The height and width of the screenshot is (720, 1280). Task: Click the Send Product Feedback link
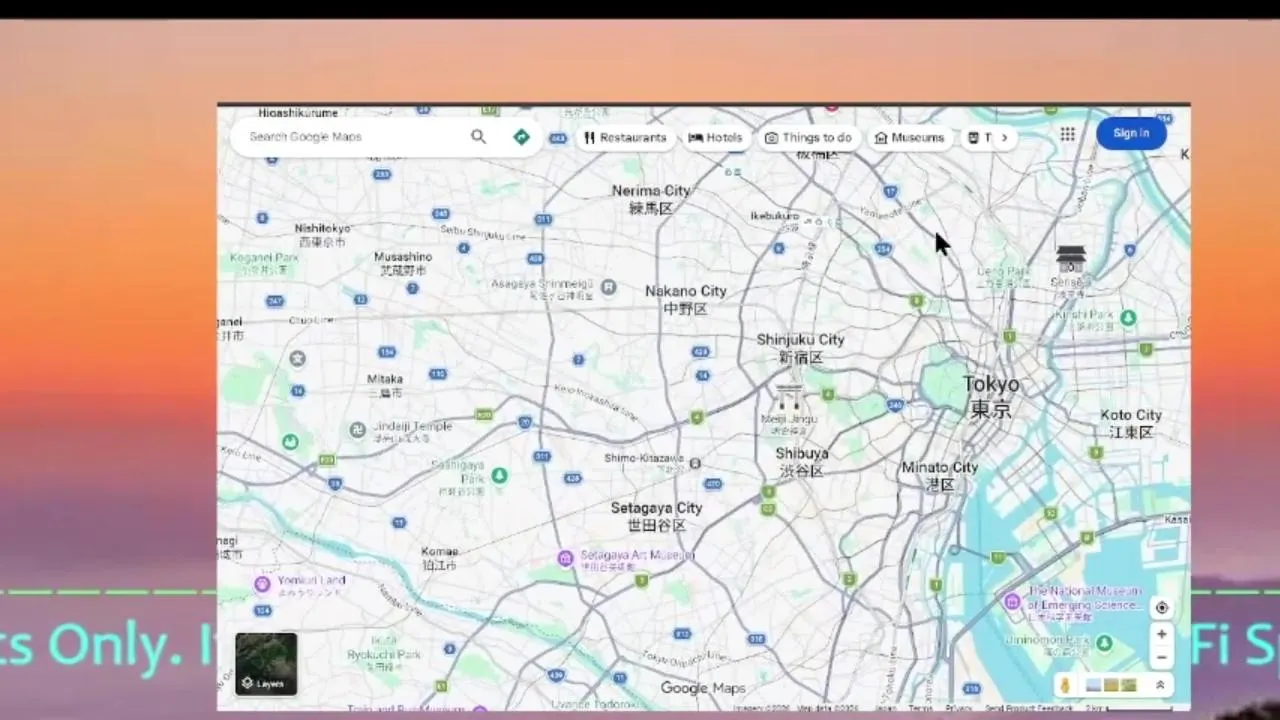click(x=1029, y=708)
